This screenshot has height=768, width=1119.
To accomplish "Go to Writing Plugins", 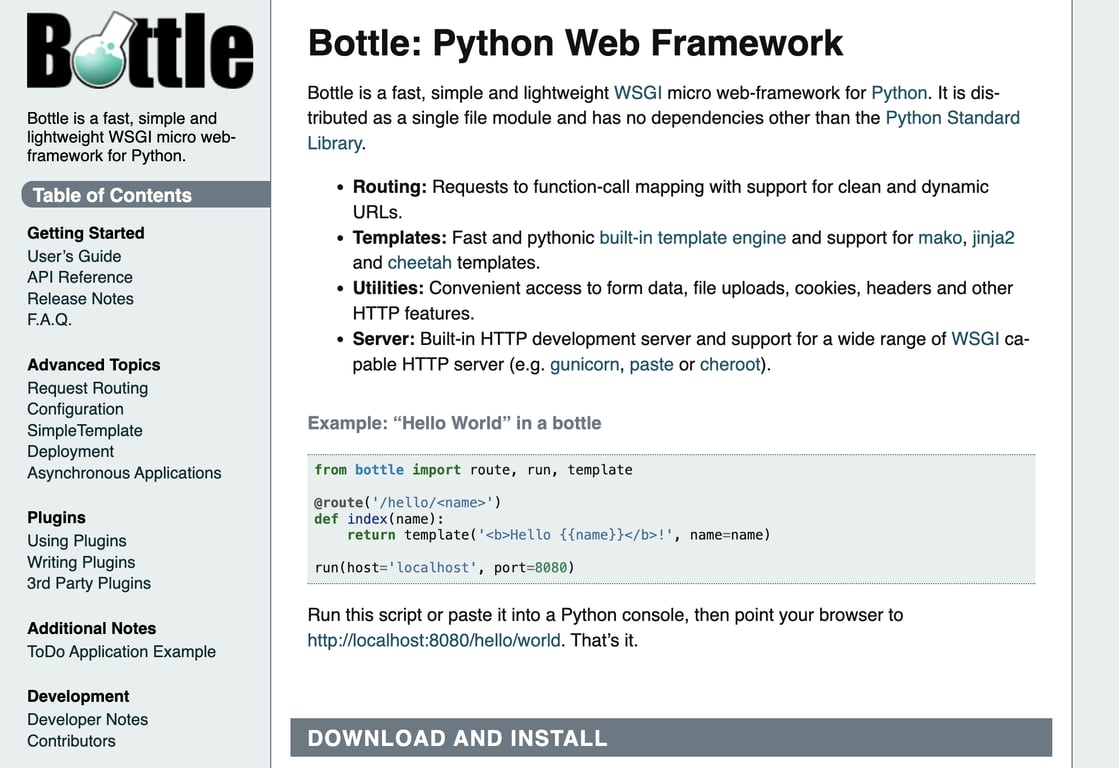I will pos(81,562).
